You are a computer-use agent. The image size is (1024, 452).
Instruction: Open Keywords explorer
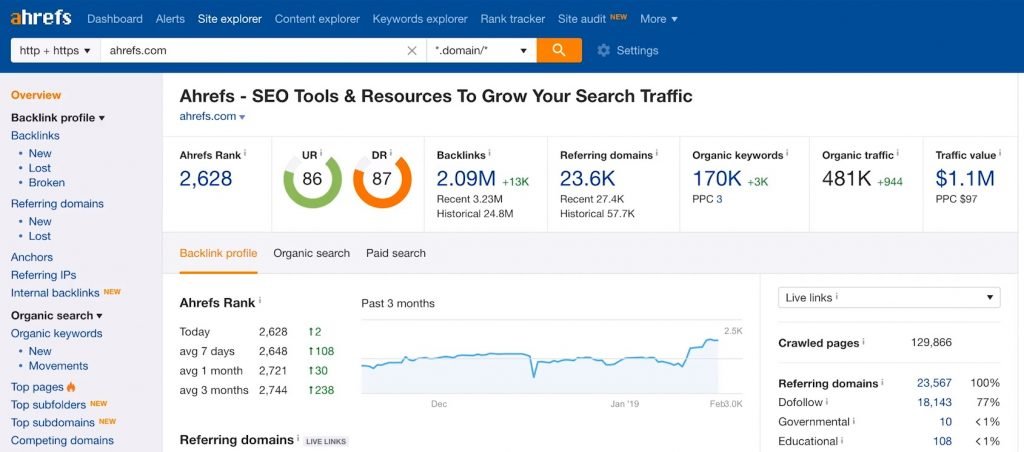pyautogui.click(x=420, y=19)
